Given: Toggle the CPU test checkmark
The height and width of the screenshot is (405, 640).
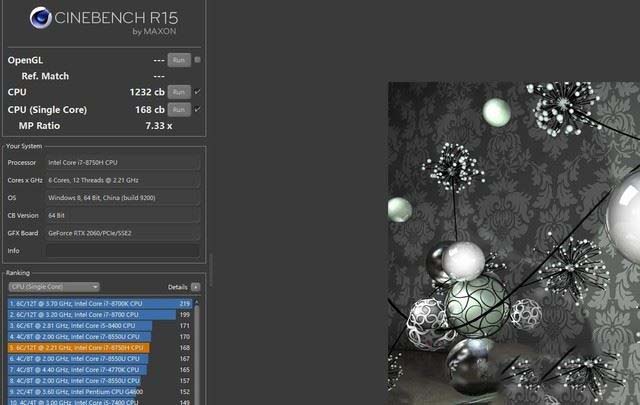Looking at the screenshot, I should pyautogui.click(x=198, y=92).
